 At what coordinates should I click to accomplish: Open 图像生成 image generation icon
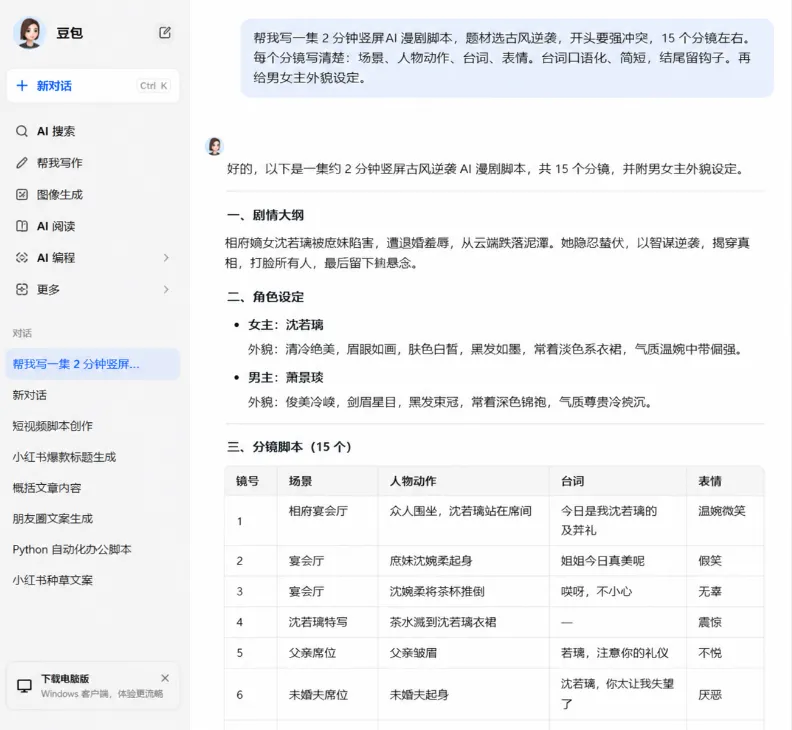point(22,194)
